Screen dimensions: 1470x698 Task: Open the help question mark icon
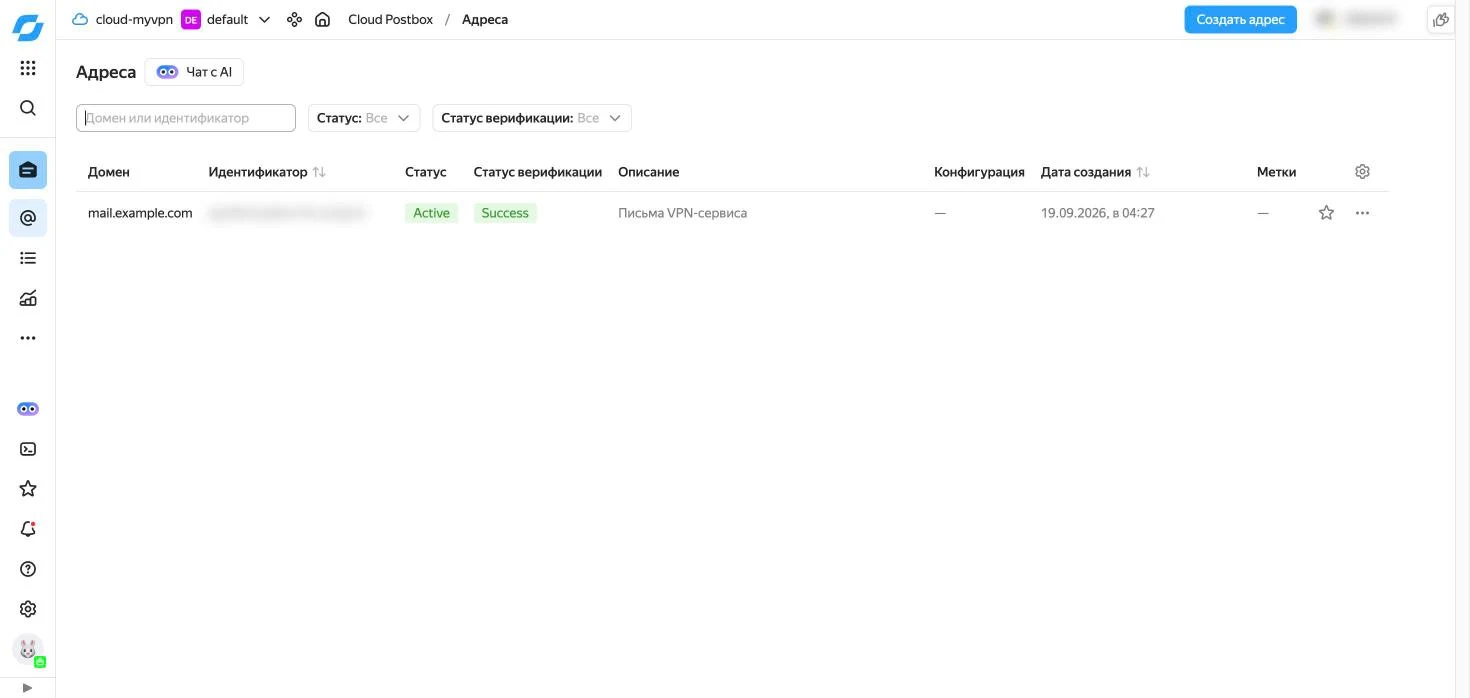click(28, 569)
